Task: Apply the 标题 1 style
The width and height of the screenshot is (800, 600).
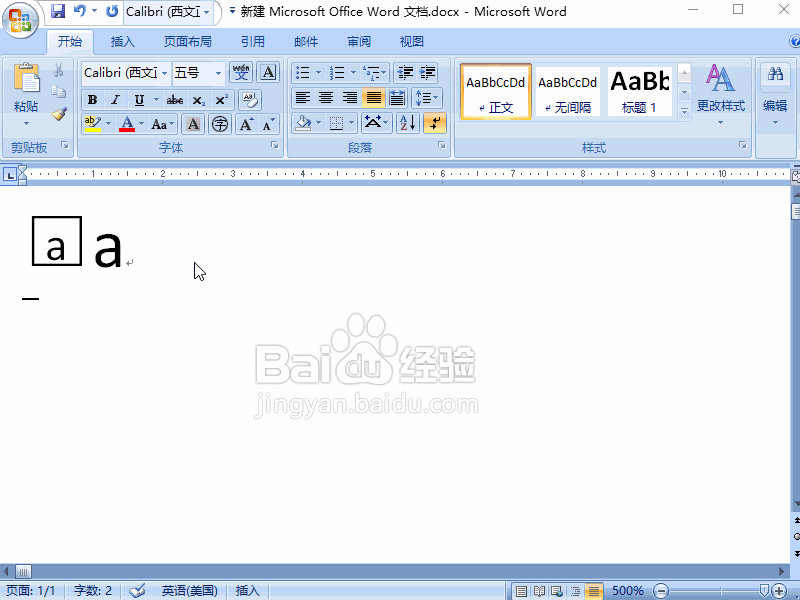Action: pyautogui.click(x=639, y=90)
